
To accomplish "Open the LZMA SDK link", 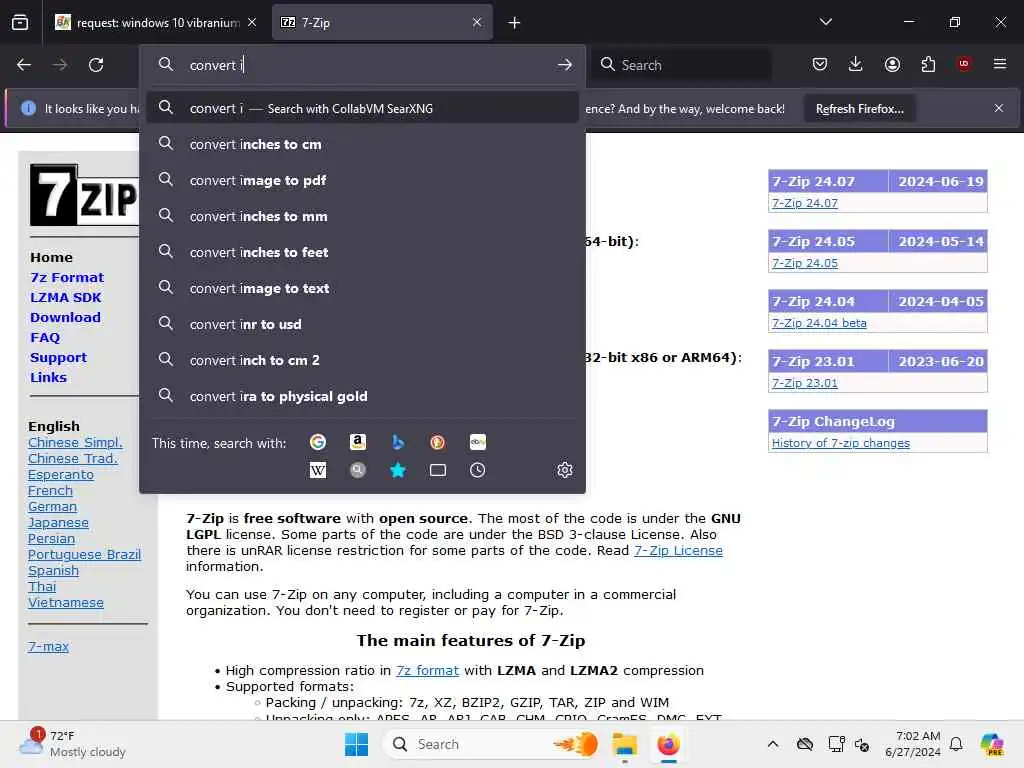I will (x=65, y=298).
